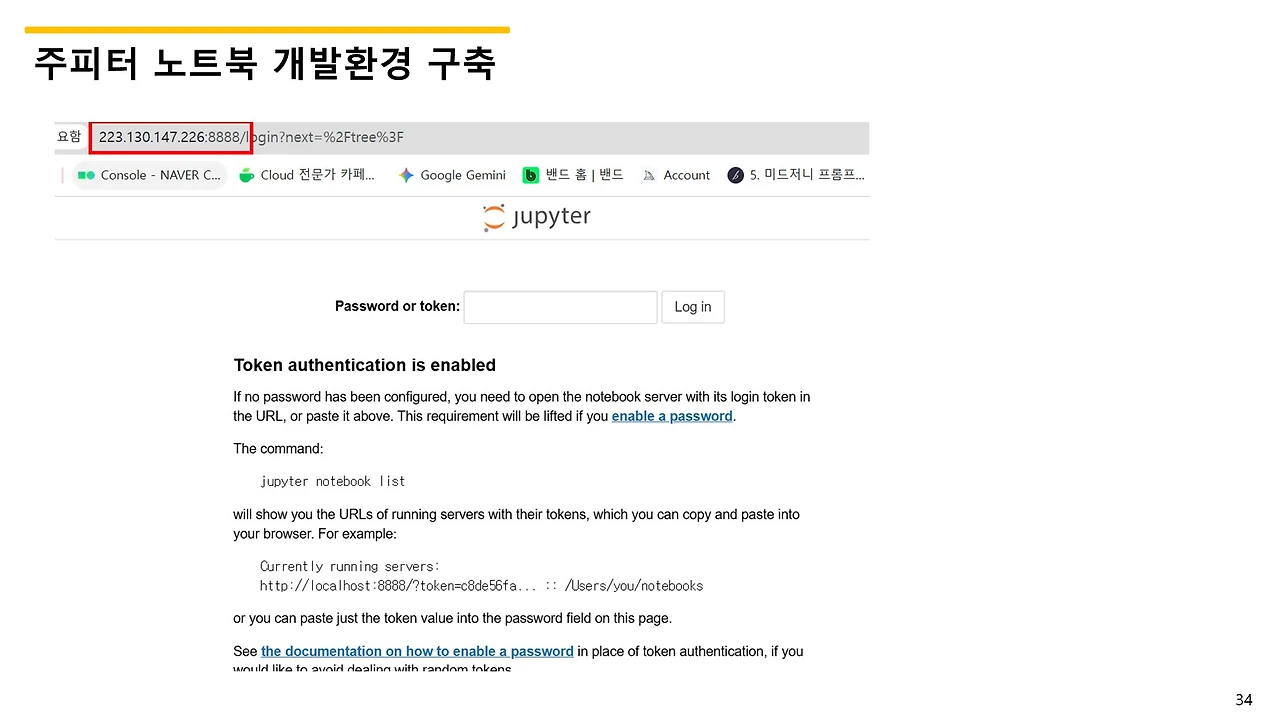Click the Account bookmark icon
Screen dimensions: 1280x720
(648, 174)
